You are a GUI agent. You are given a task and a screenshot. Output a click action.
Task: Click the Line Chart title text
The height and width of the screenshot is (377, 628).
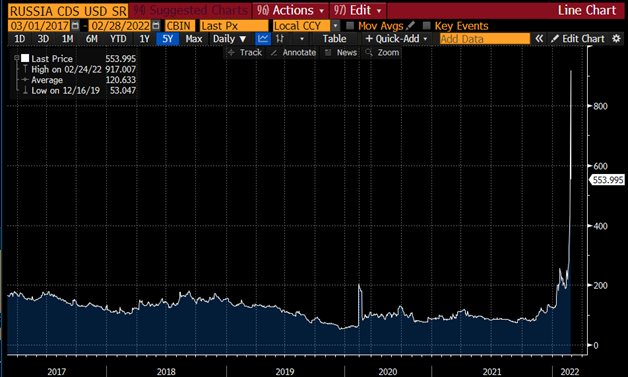click(x=587, y=10)
